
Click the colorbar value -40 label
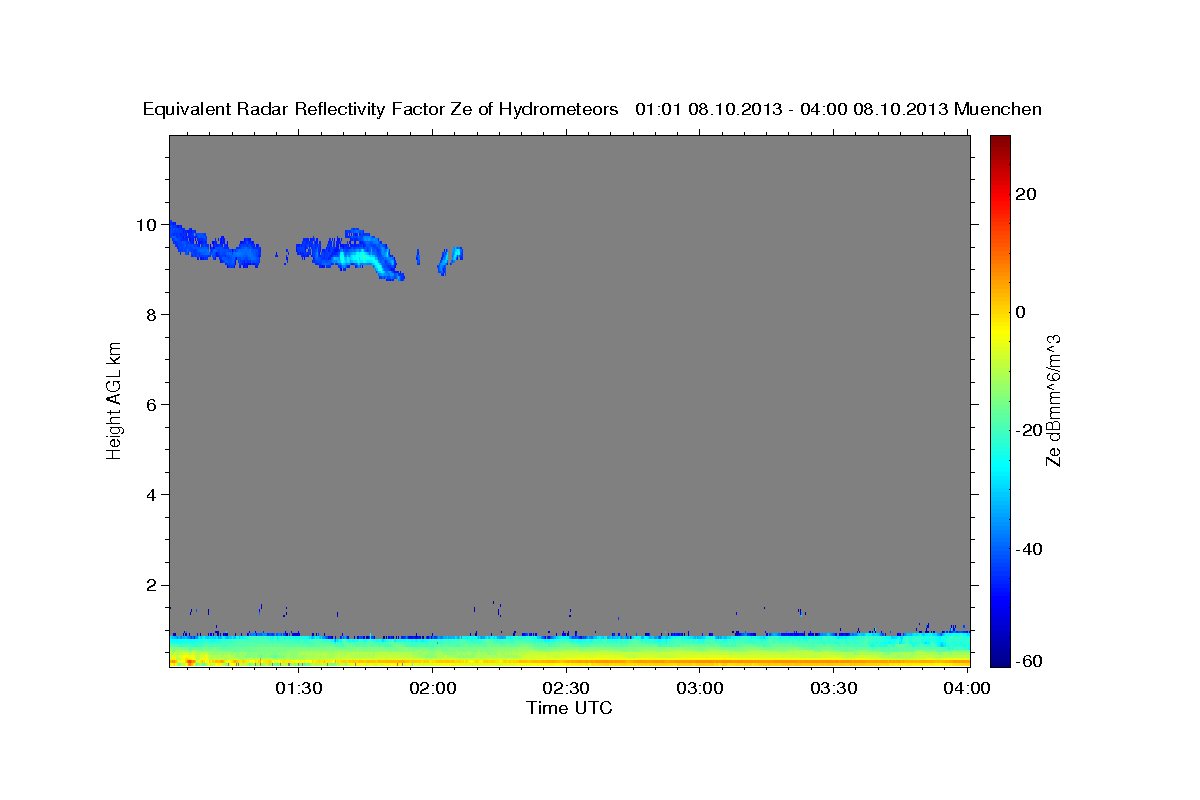pyautogui.click(x=1029, y=548)
